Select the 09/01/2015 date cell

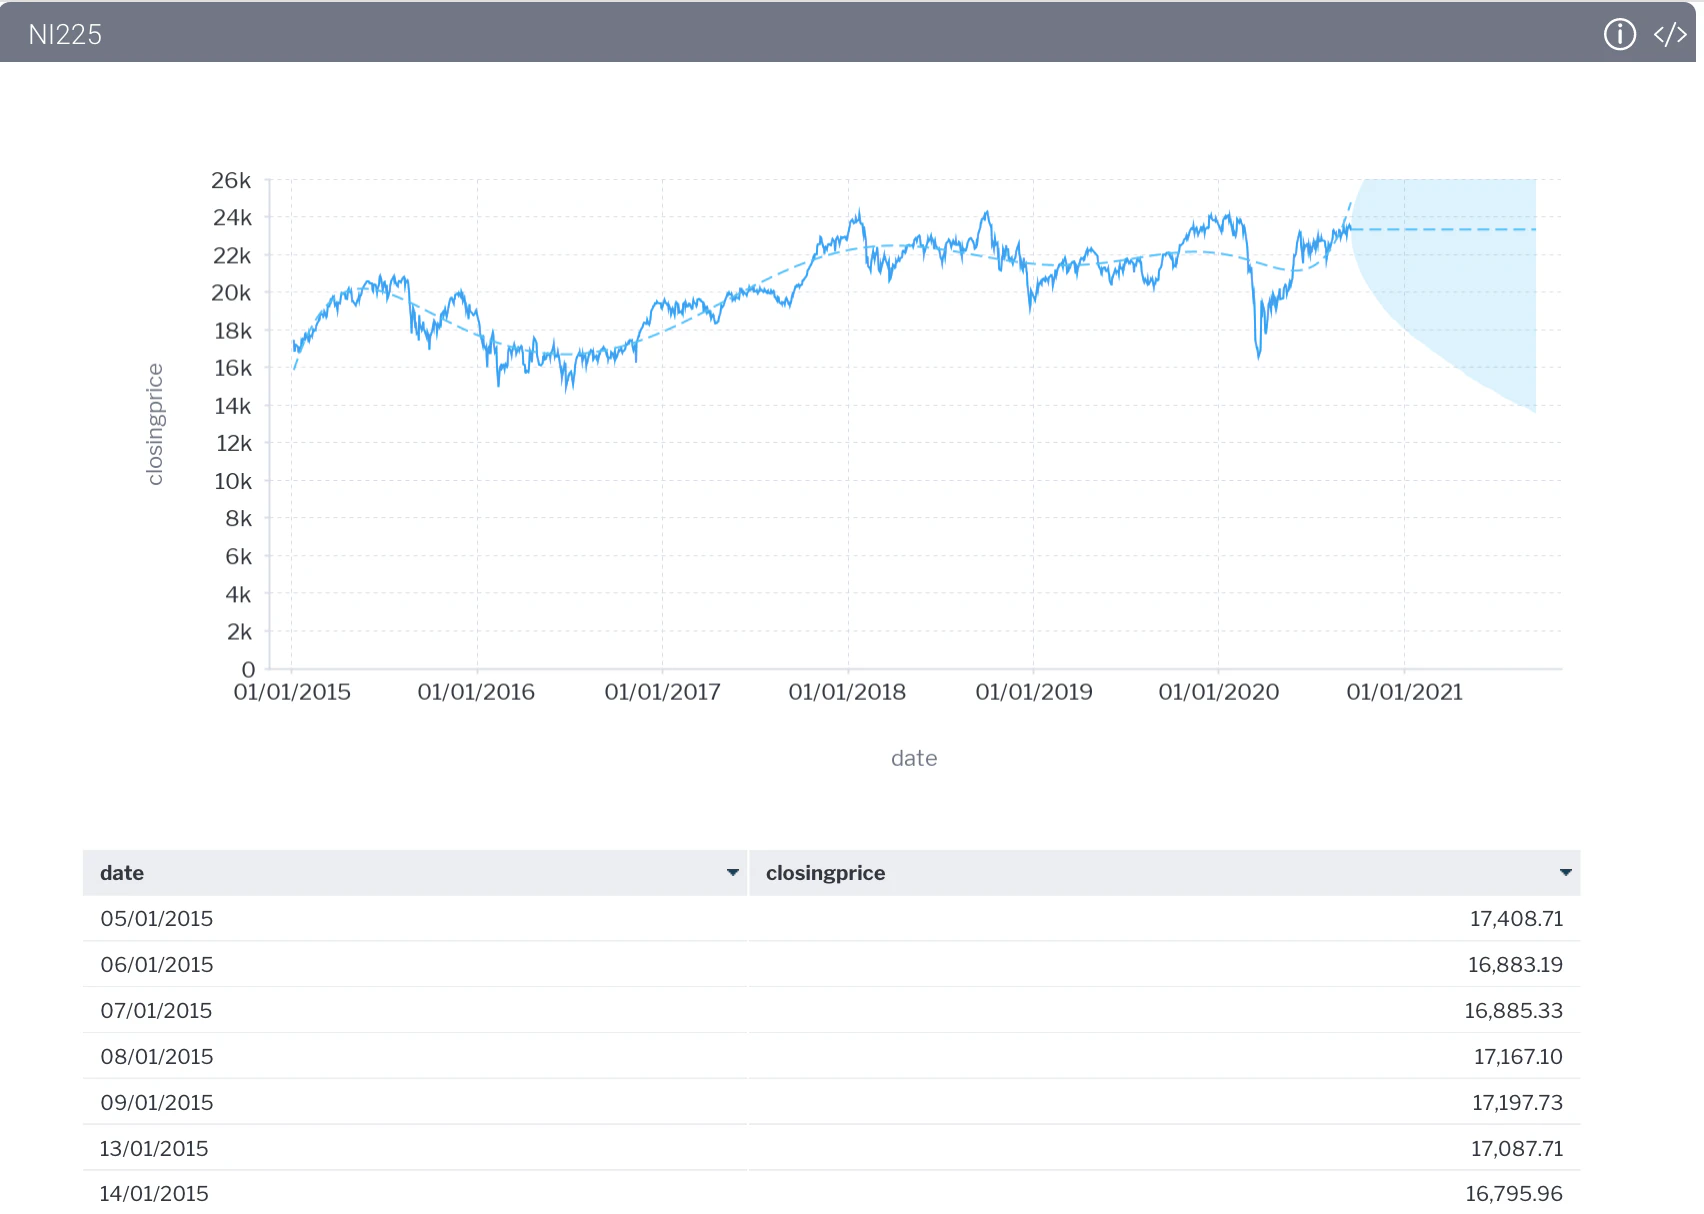pos(157,1103)
